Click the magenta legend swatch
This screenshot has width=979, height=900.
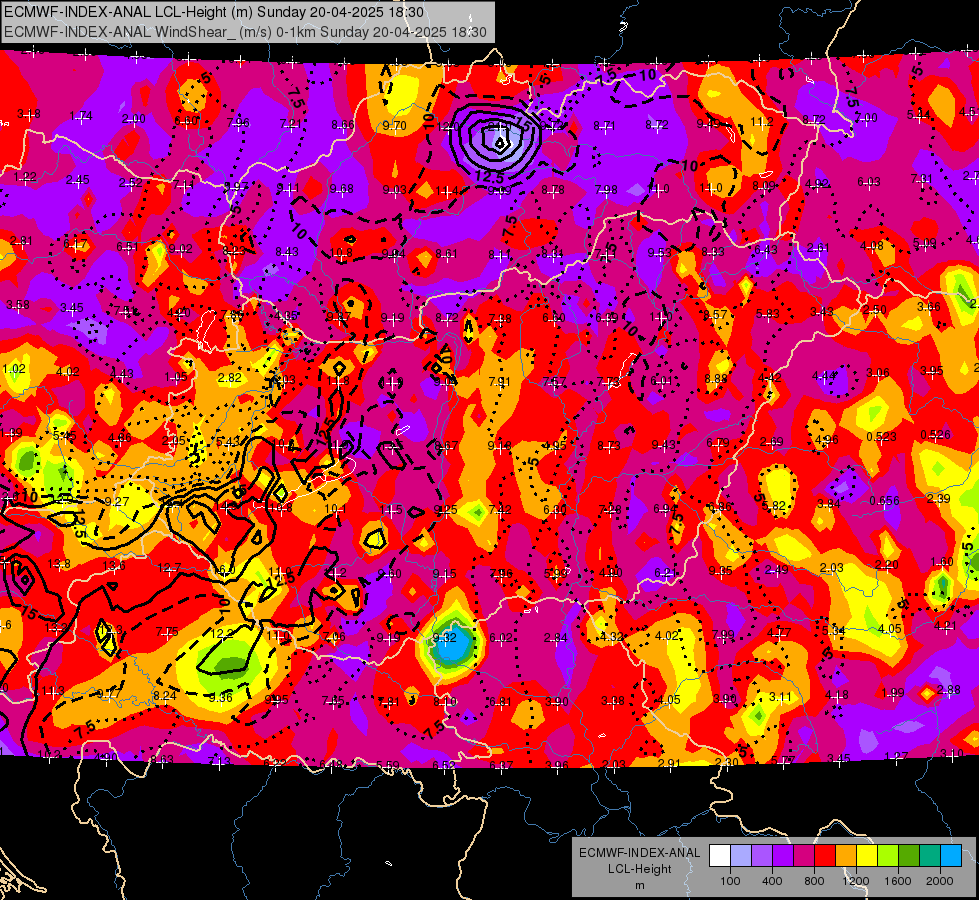pyautogui.click(x=804, y=856)
